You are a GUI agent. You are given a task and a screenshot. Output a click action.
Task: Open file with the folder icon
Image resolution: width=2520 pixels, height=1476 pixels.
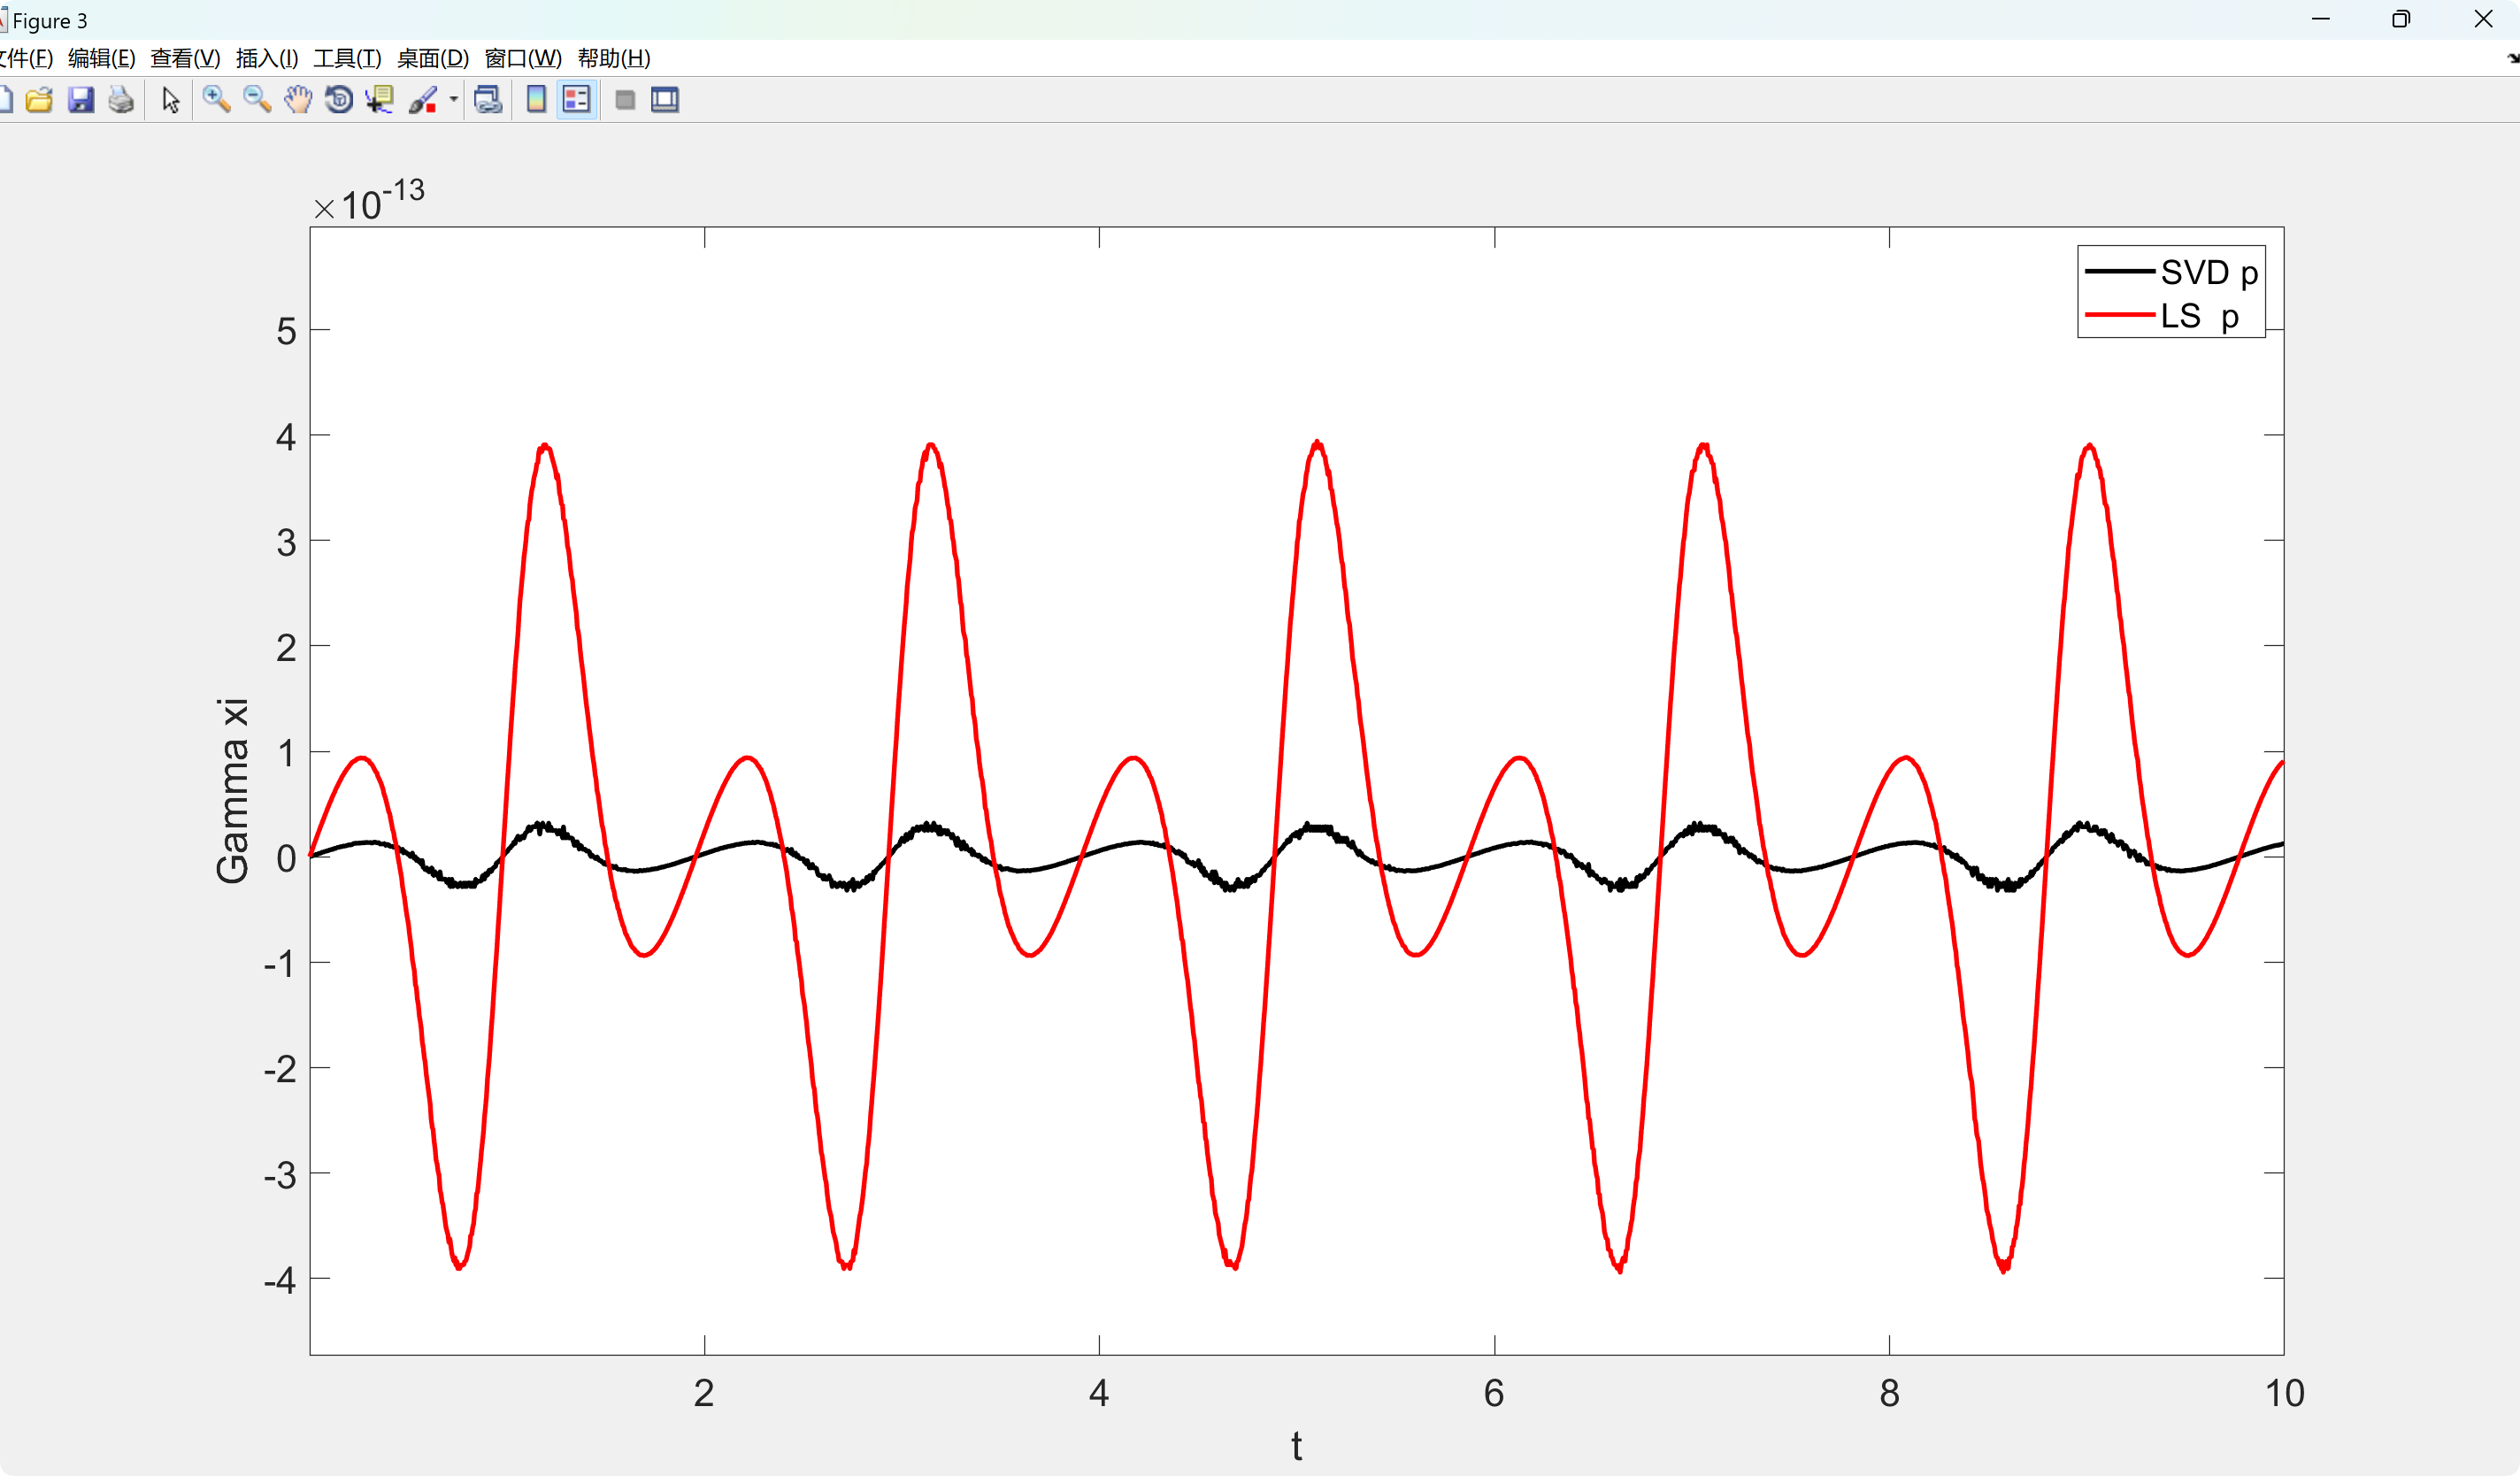(x=39, y=100)
